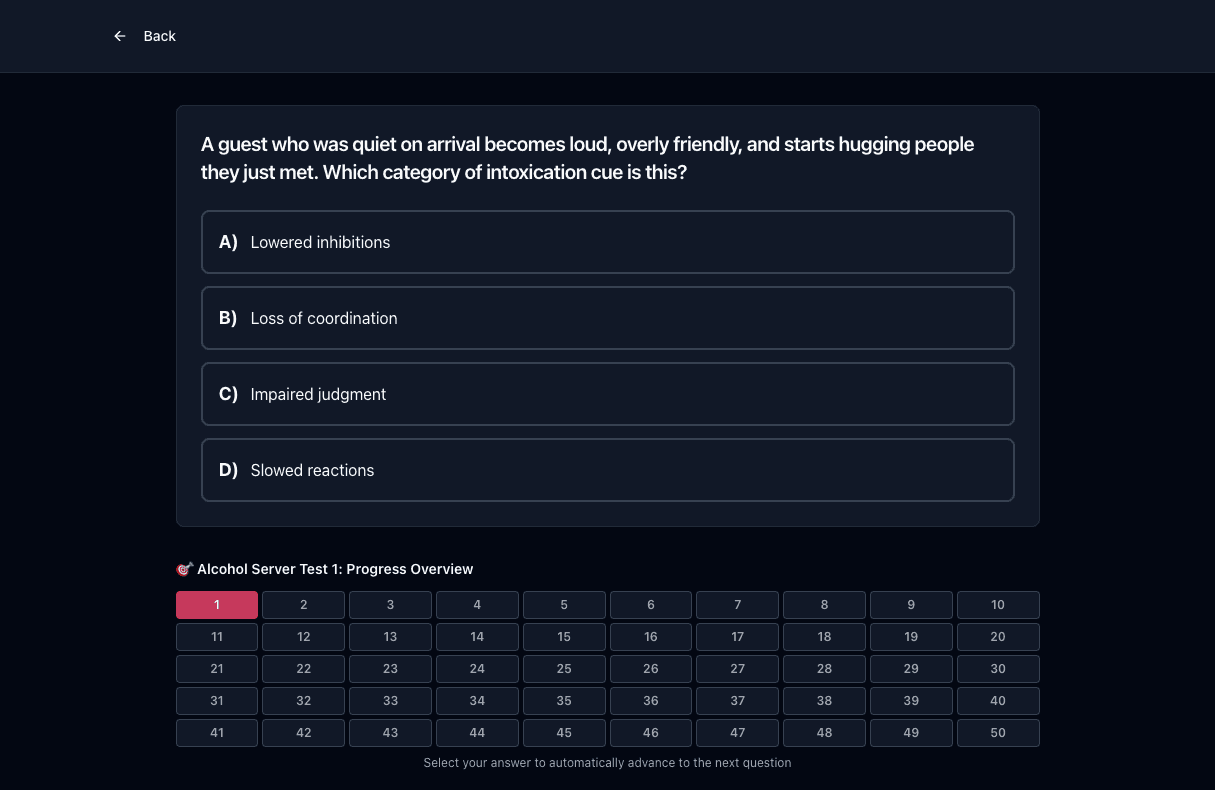Select answer D) Slowed reactions
Screen dimensions: 1215x790
[608, 470]
